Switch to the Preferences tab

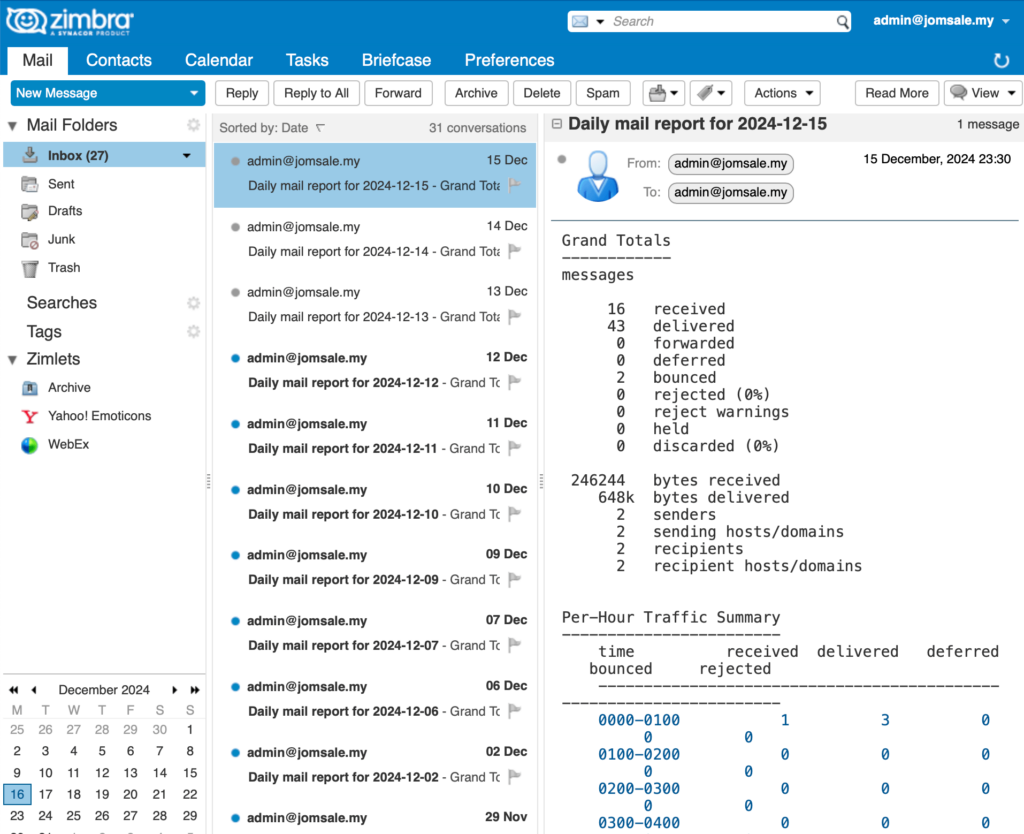tap(509, 60)
